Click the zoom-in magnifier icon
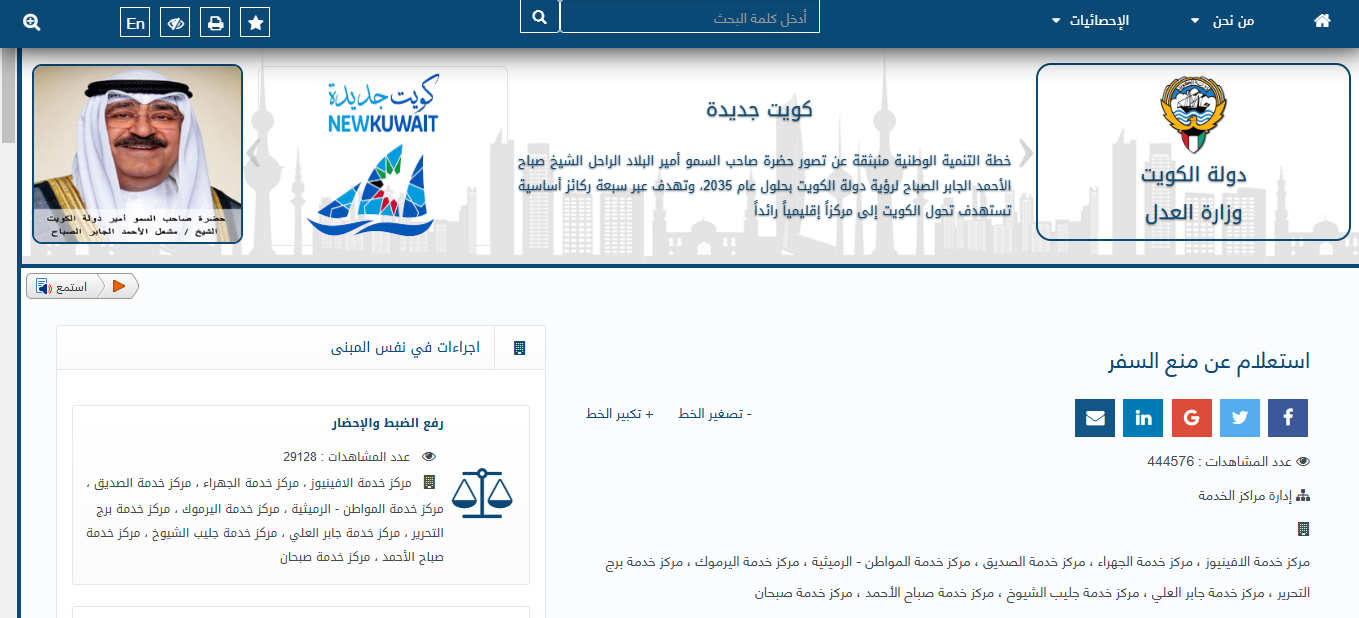The height and width of the screenshot is (618, 1359). click(31, 22)
